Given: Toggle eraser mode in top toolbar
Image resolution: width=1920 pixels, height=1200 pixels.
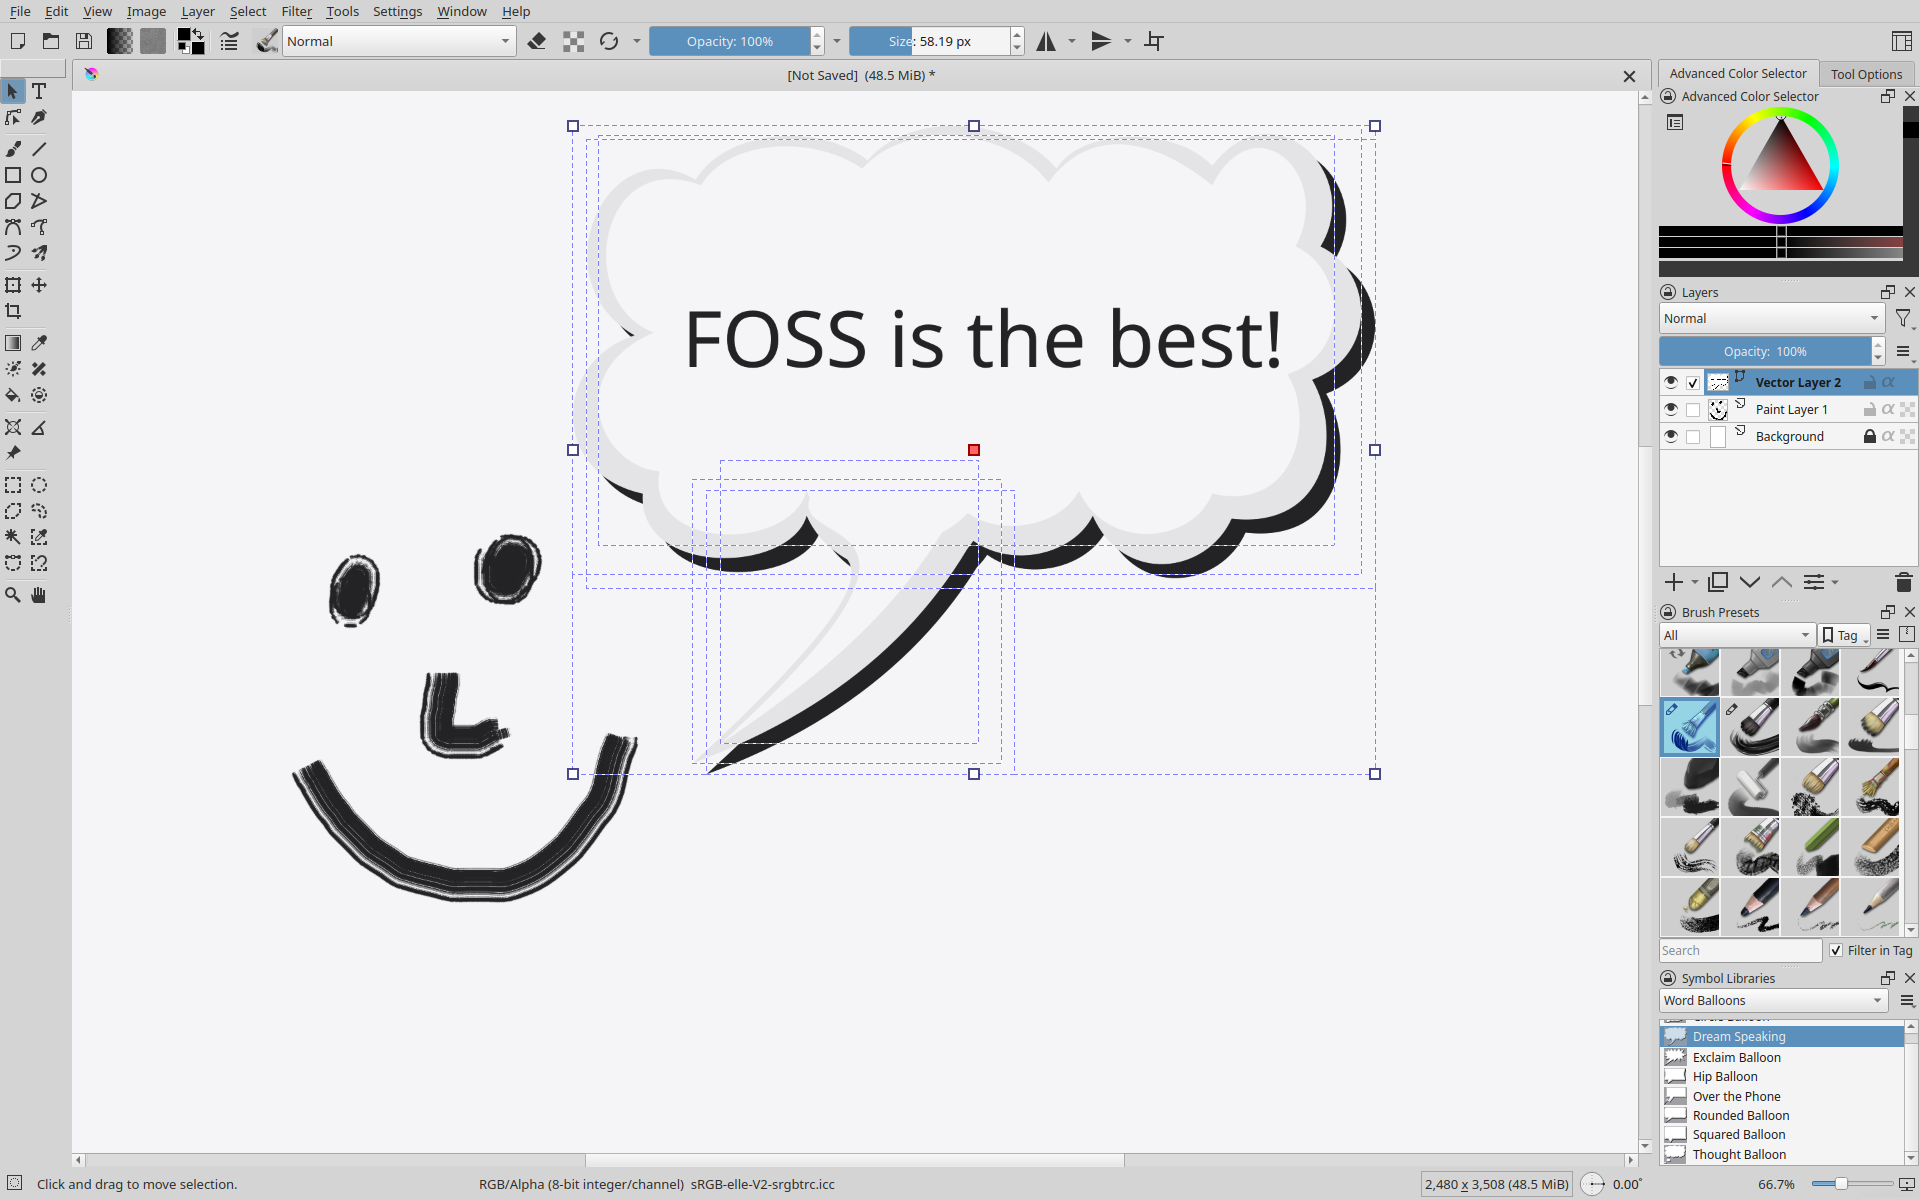Looking at the screenshot, I should [537, 41].
